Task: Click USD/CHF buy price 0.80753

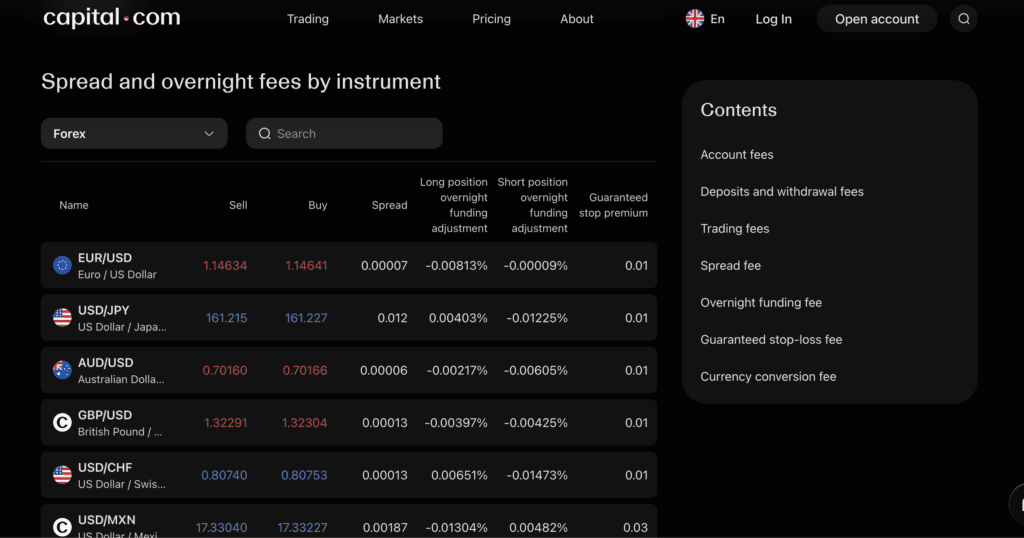Action: pyautogui.click(x=304, y=475)
